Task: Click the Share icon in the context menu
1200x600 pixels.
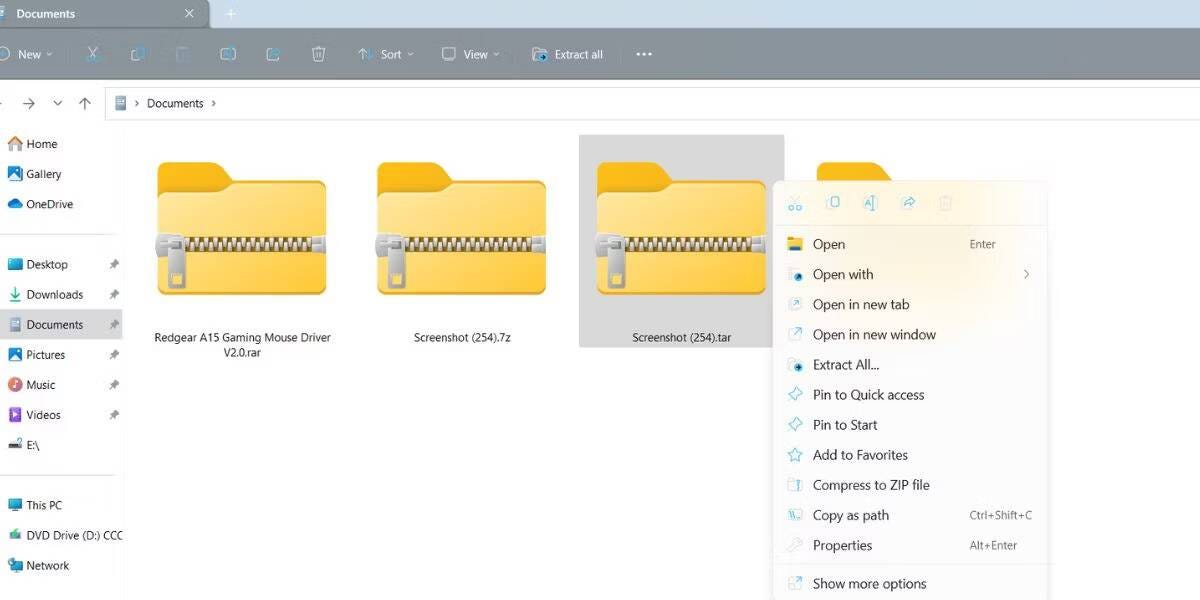Action: tap(908, 203)
